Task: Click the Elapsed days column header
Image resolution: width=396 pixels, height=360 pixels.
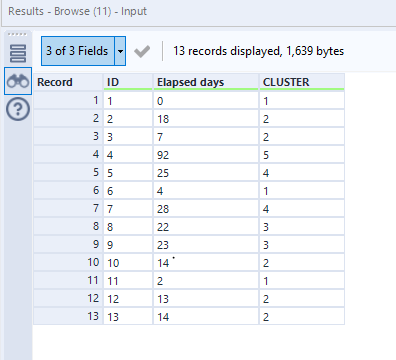Action: pos(206,82)
